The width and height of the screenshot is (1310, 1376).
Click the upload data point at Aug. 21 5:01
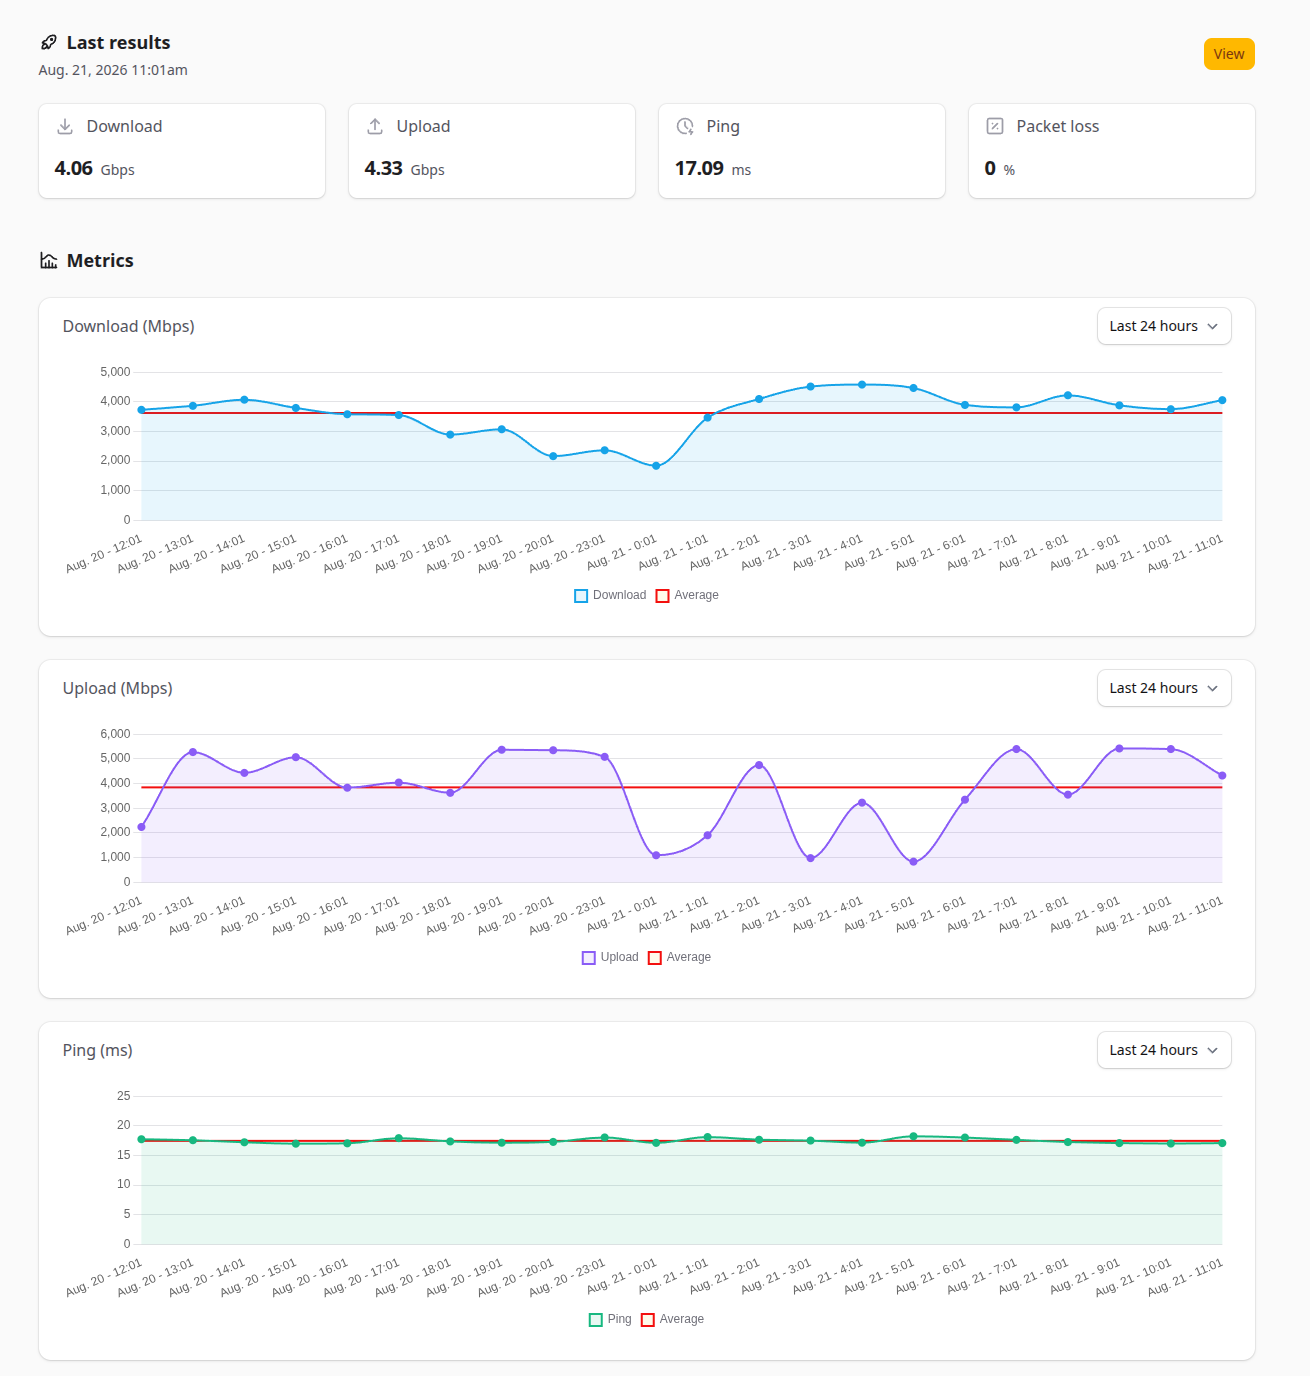[x=913, y=862]
